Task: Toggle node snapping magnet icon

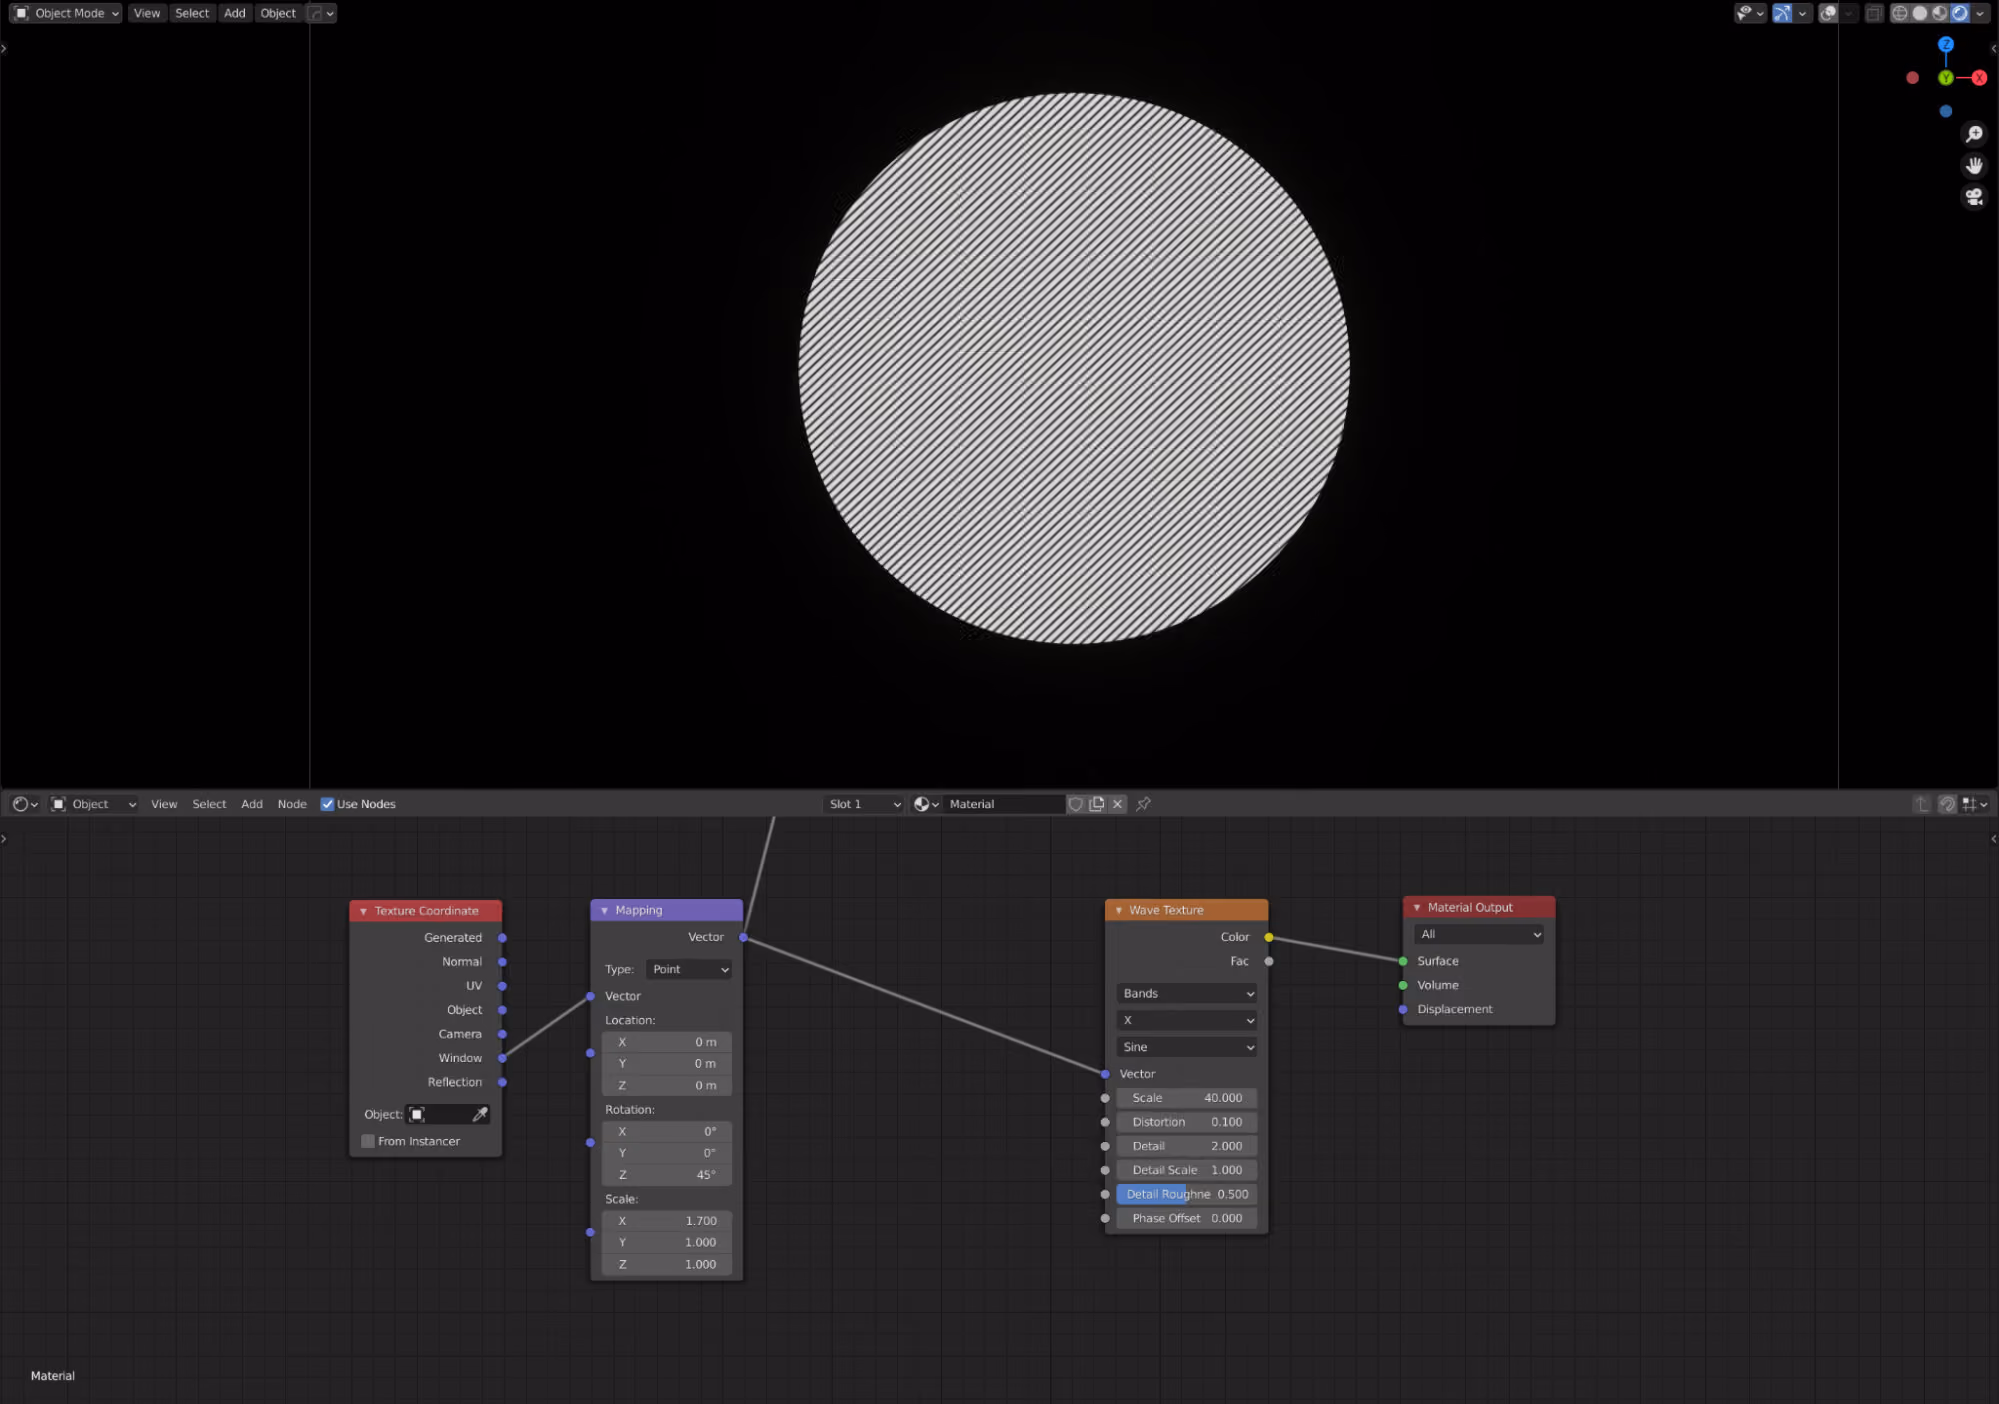Action: [1947, 804]
